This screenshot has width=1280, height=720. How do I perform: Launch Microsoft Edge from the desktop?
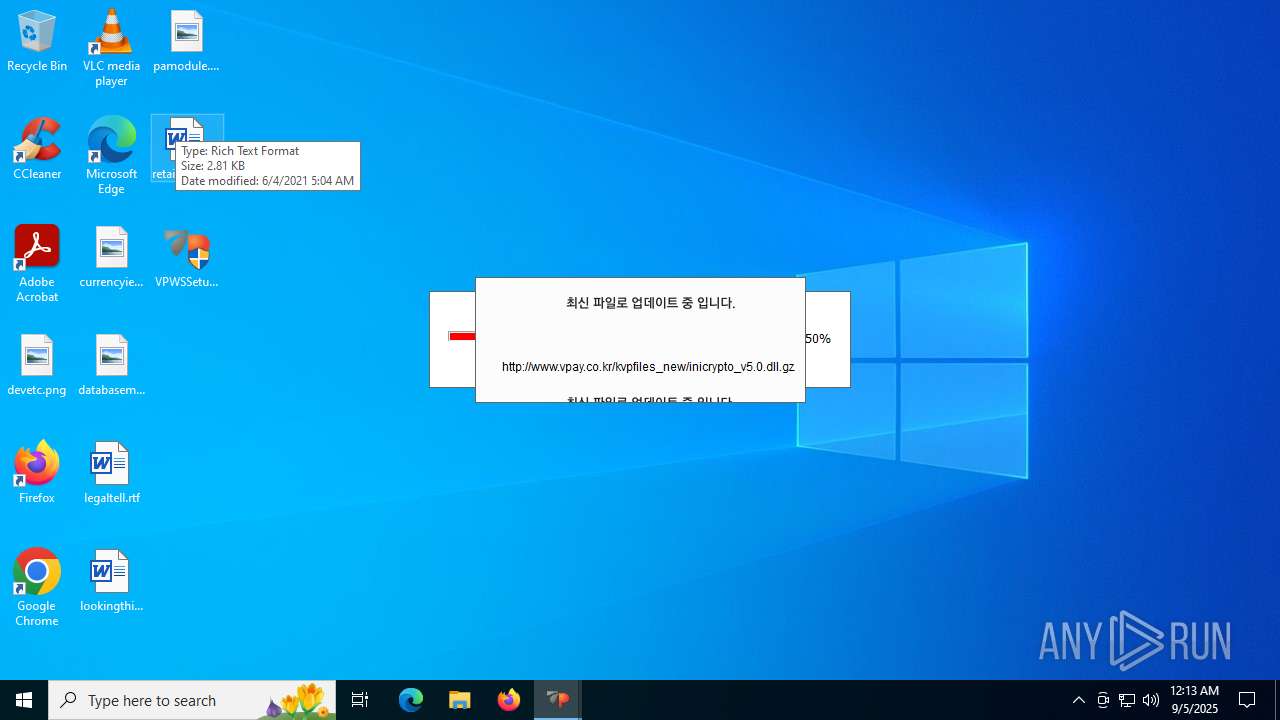[x=111, y=156]
